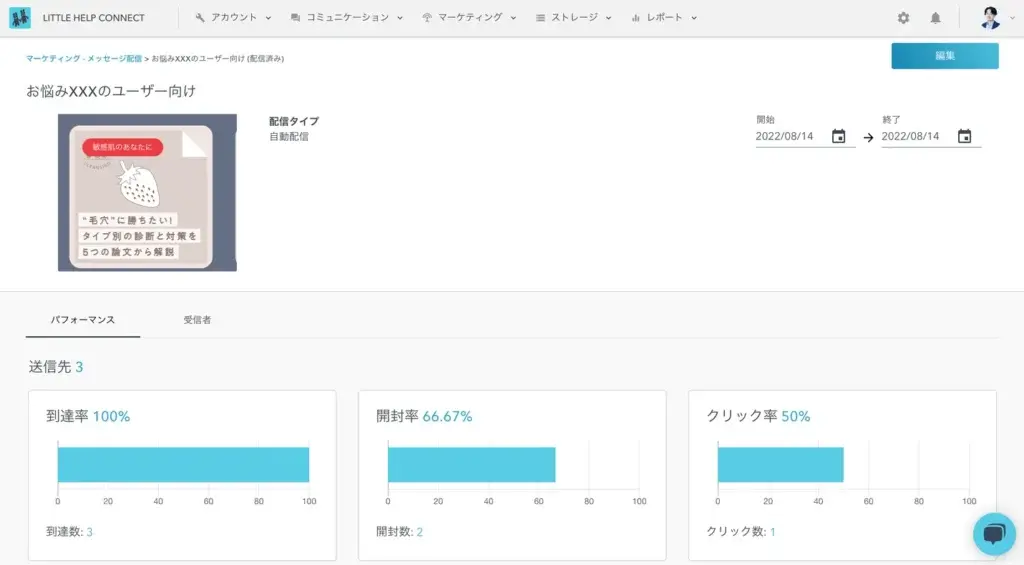
Task: Click the 終了 date input field
Action: click(916, 137)
